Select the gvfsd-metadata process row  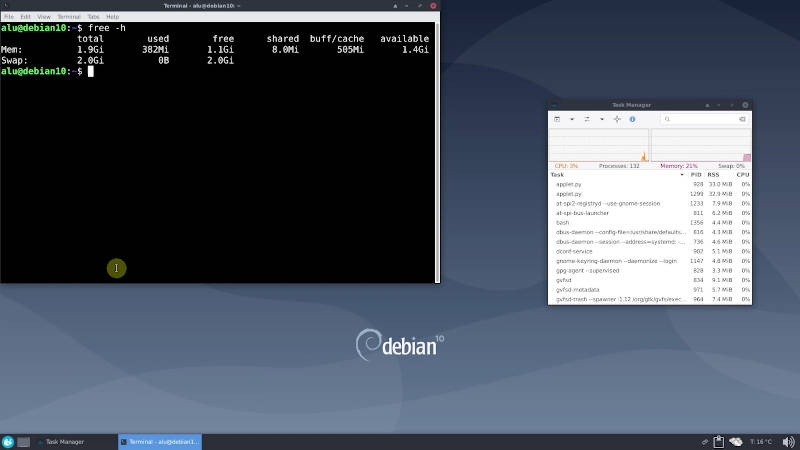coord(649,289)
